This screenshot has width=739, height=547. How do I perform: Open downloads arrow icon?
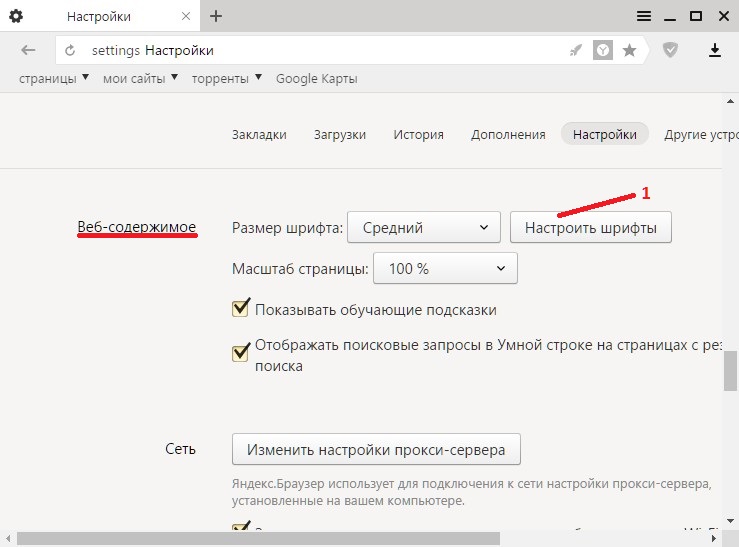pyautogui.click(x=715, y=50)
